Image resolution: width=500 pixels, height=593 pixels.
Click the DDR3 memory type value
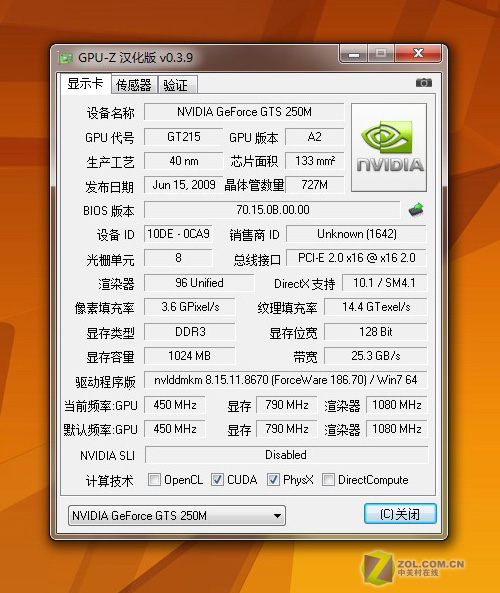189,332
